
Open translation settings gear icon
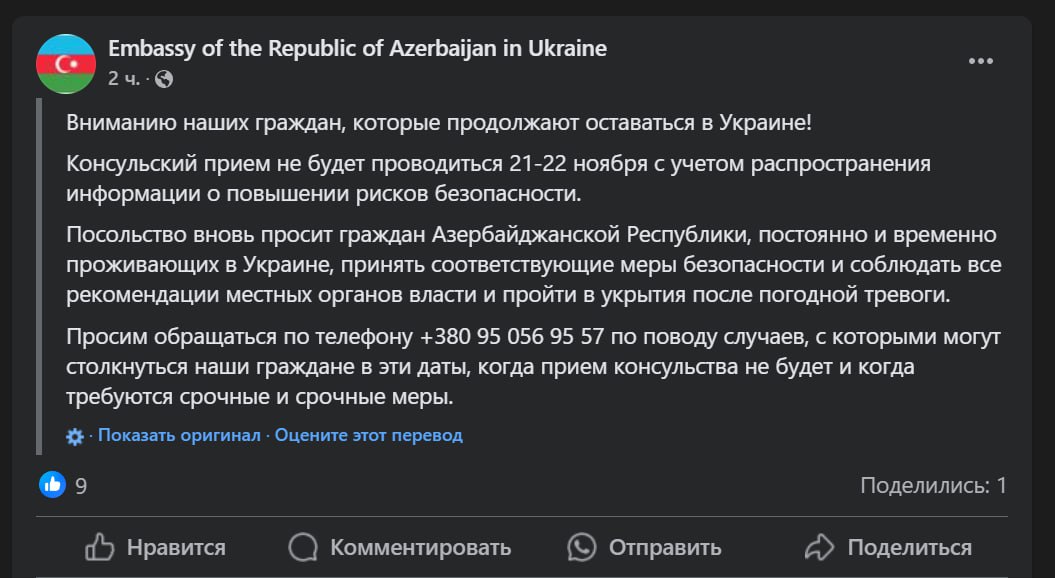point(75,437)
